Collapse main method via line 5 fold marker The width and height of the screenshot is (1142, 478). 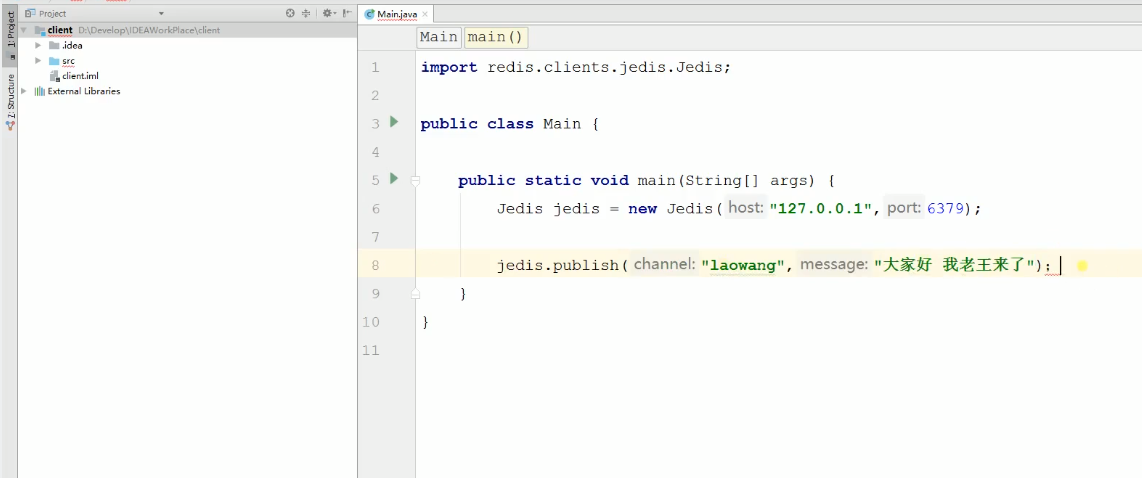[415, 181]
